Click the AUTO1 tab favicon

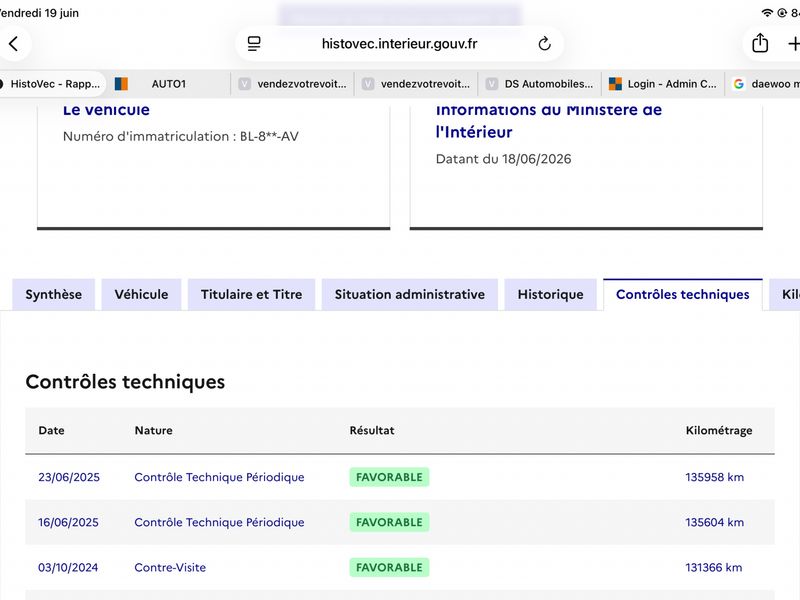121,84
